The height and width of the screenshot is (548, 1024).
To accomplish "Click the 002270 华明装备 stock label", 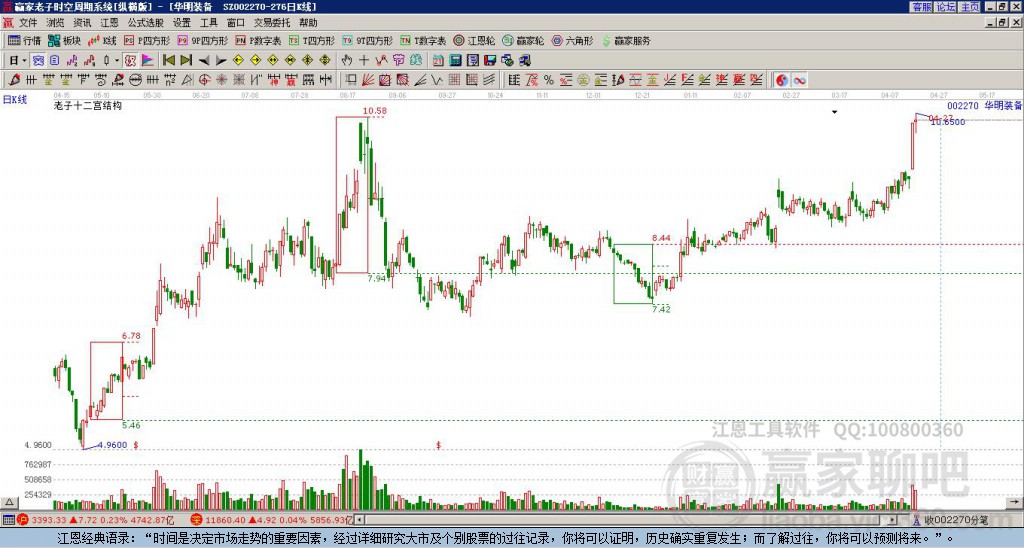I will pos(984,105).
